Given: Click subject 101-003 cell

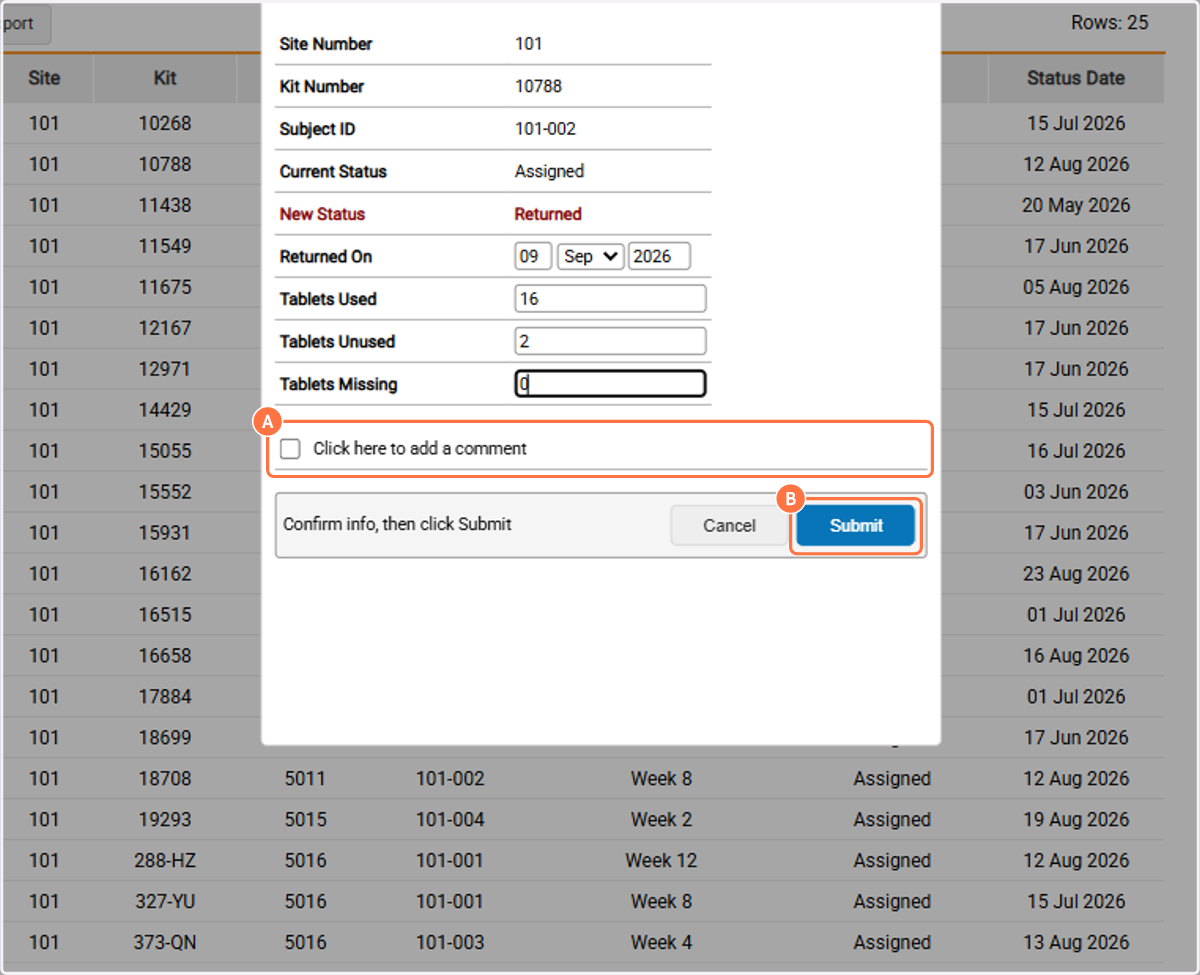Looking at the screenshot, I should click(x=450, y=942).
